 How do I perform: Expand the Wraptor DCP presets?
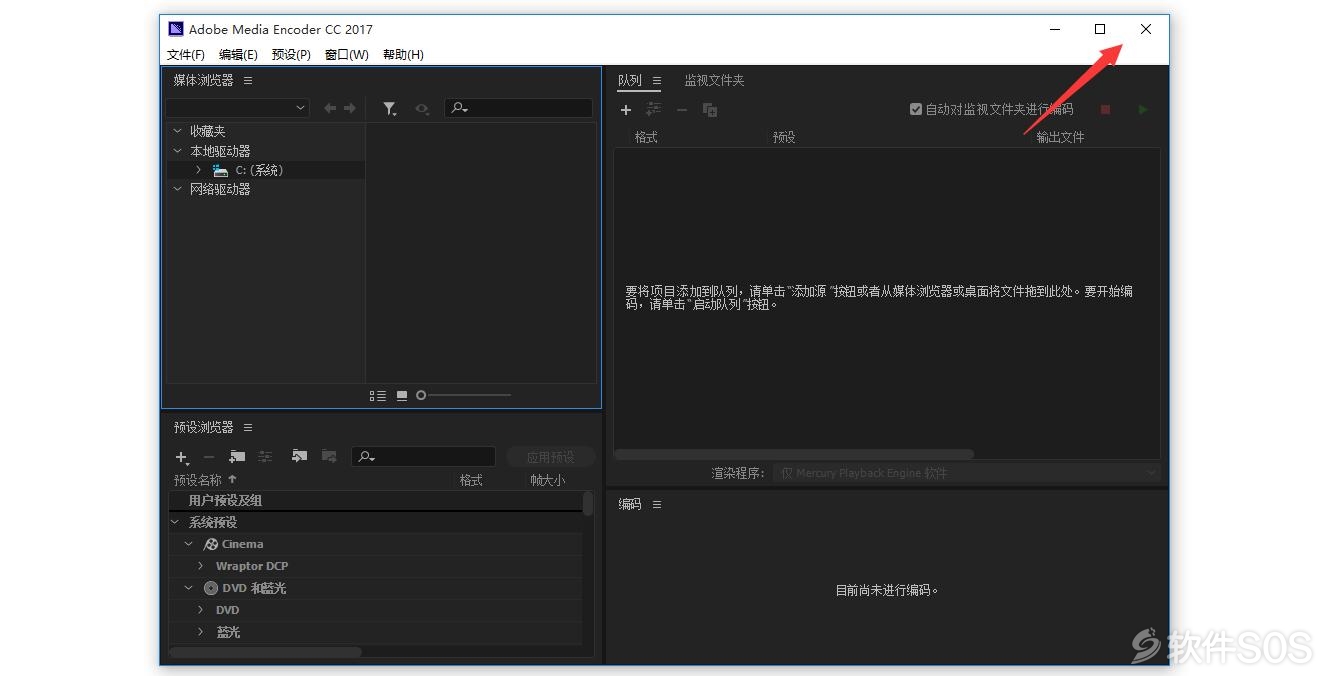(x=200, y=566)
